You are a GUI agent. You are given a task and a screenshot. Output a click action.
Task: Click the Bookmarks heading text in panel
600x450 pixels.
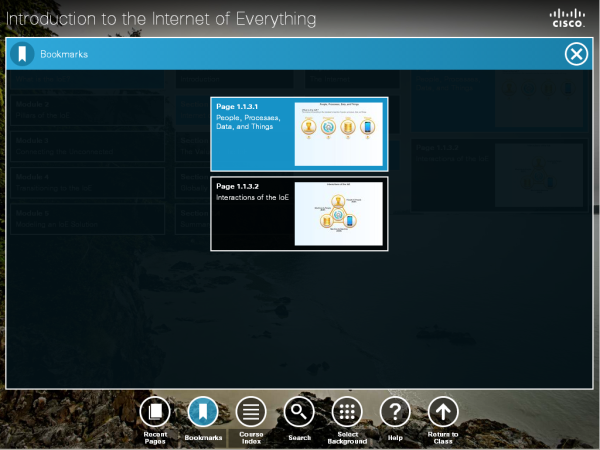64,54
